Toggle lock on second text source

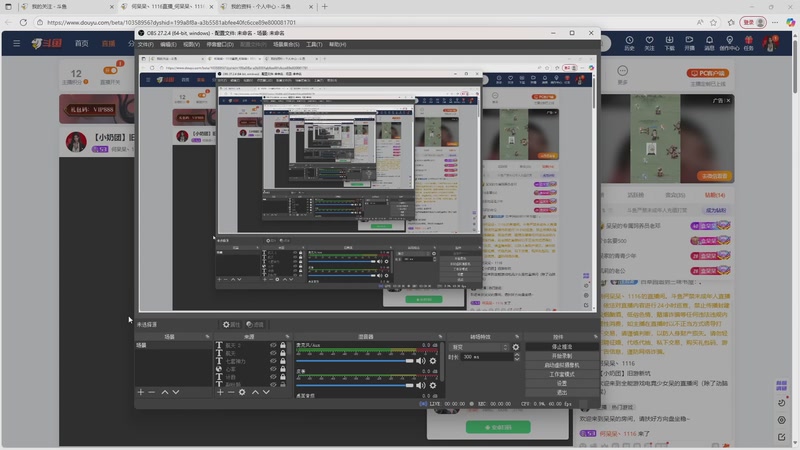[283, 353]
